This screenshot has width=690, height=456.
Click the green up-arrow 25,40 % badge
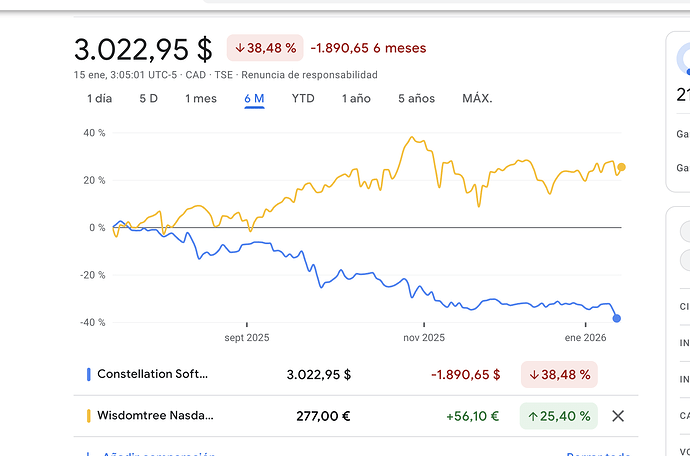click(x=558, y=416)
